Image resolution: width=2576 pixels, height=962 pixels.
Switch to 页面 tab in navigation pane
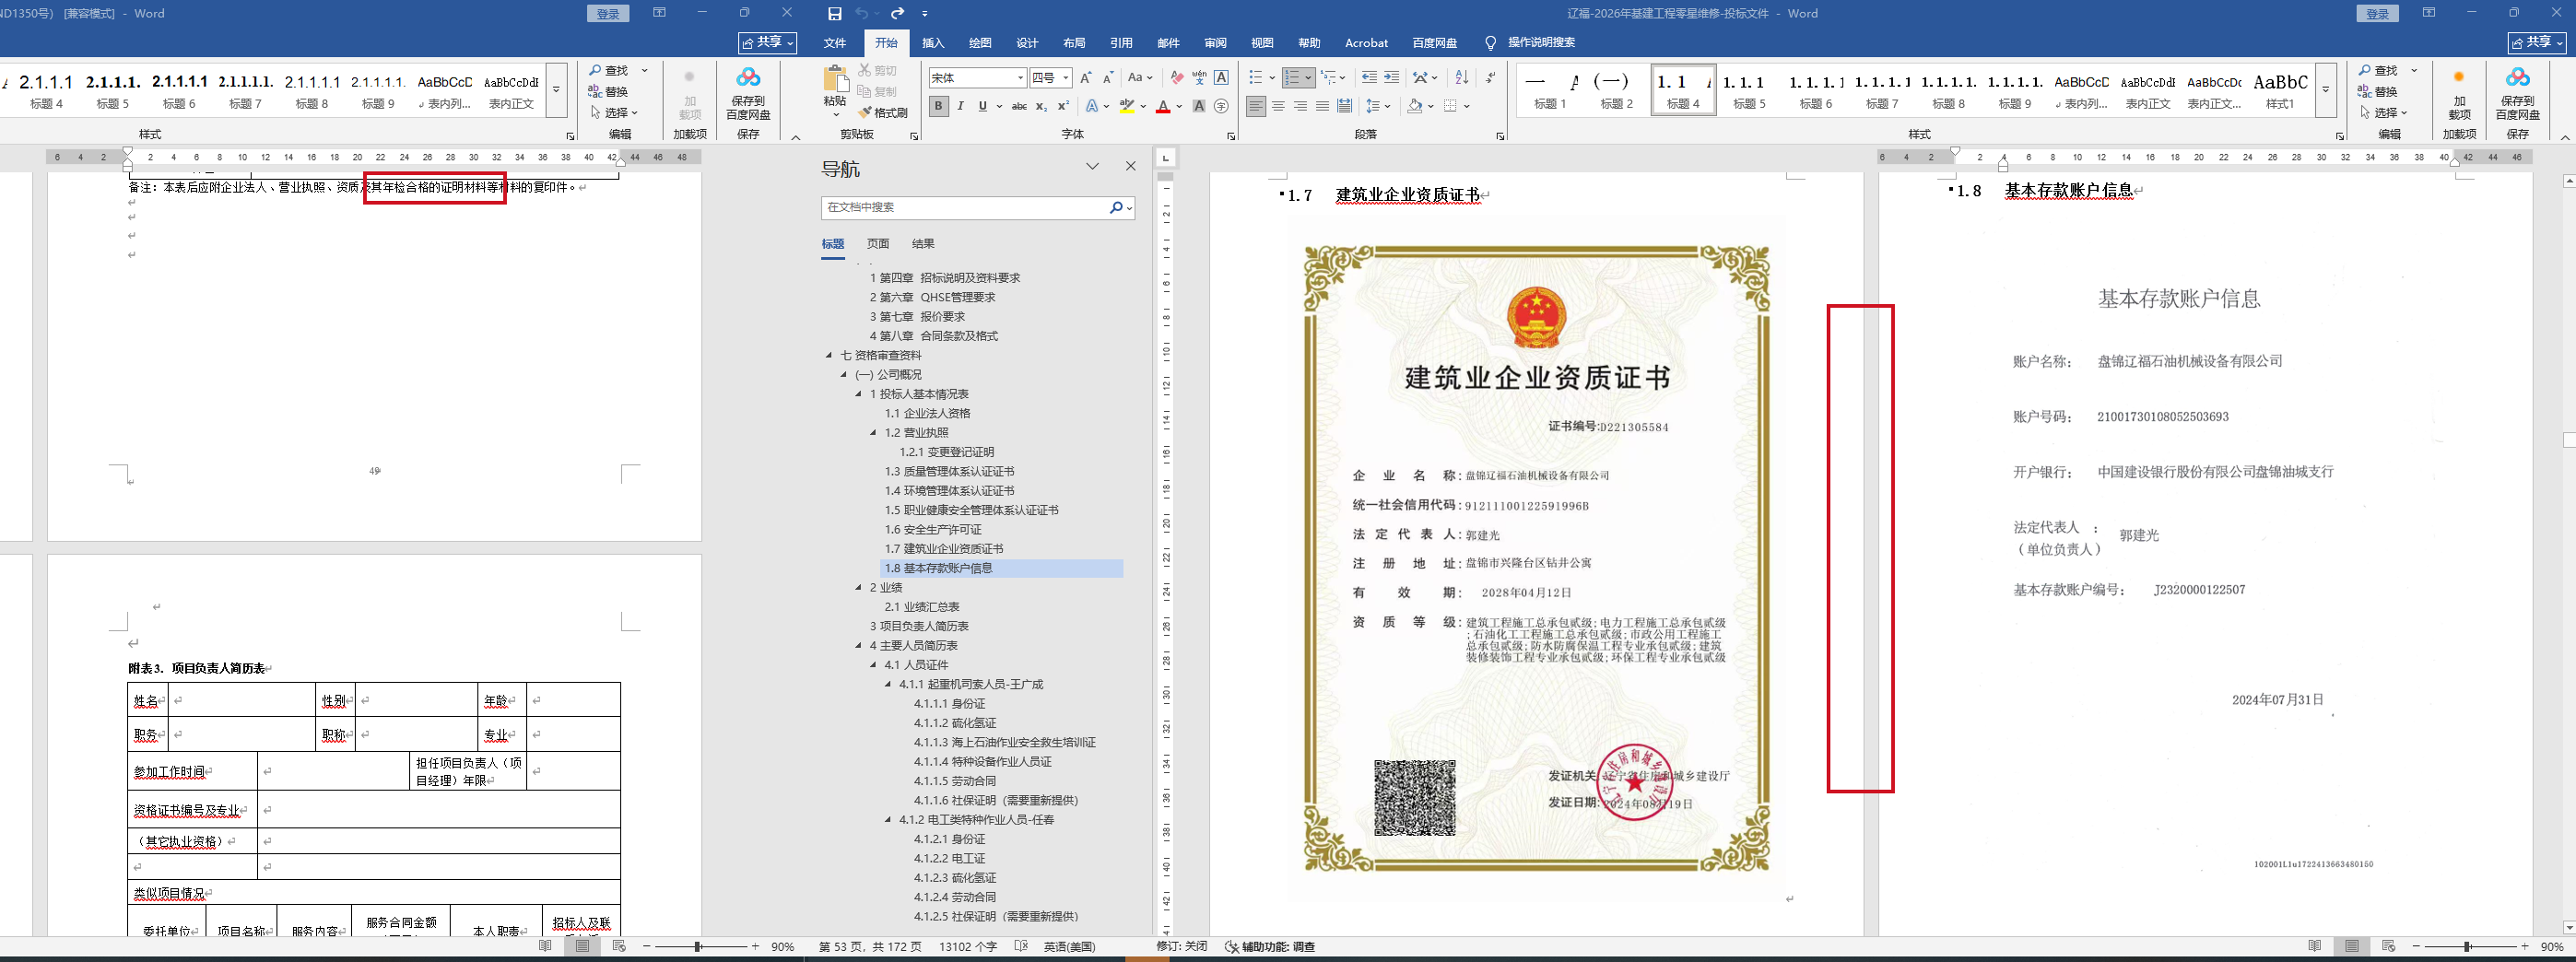click(x=878, y=244)
